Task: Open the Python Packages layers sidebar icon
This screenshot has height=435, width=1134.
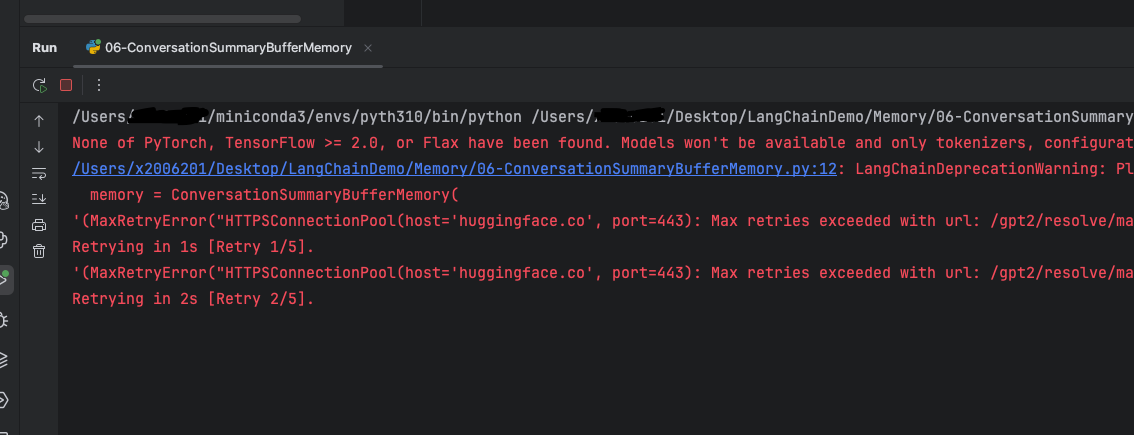Action: pos(4,359)
